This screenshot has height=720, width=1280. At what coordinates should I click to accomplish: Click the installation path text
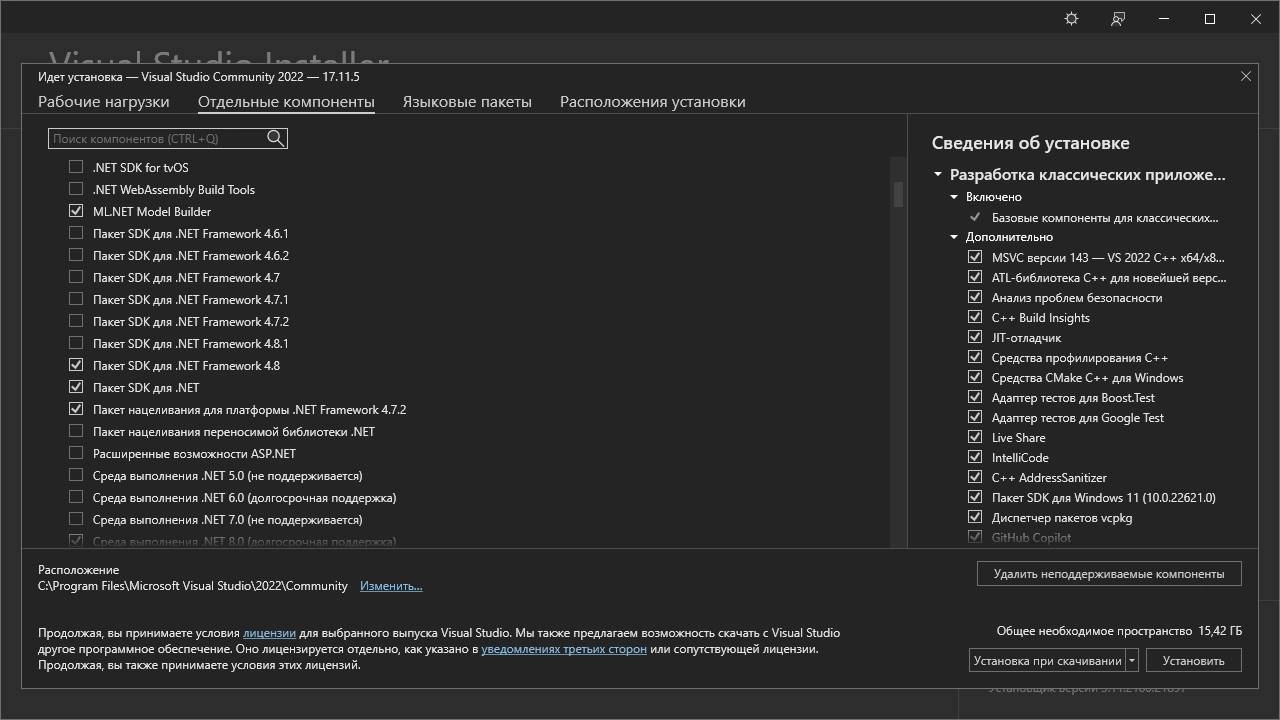click(x=193, y=586)
